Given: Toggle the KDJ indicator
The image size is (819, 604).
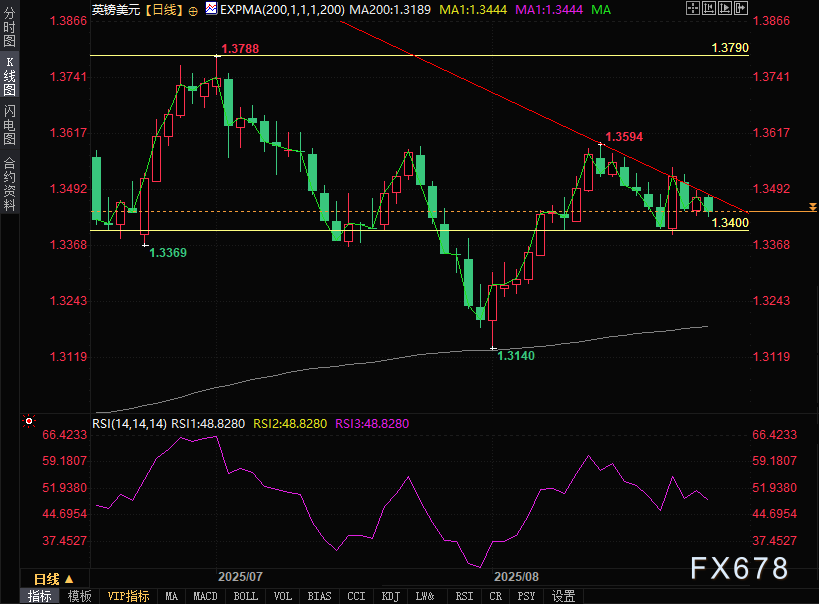Looking at the screenshot, I should [x=390, y=596].
